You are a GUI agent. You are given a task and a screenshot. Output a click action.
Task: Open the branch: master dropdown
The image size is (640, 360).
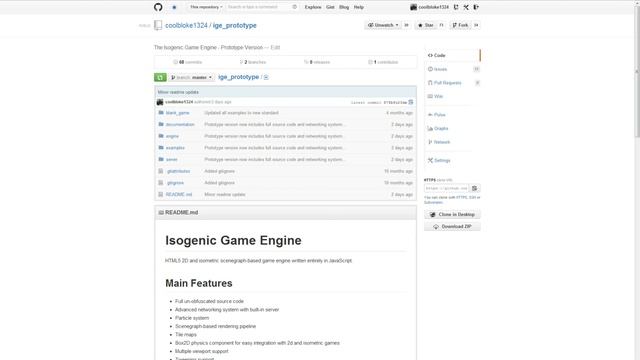[x=191, y=77]
